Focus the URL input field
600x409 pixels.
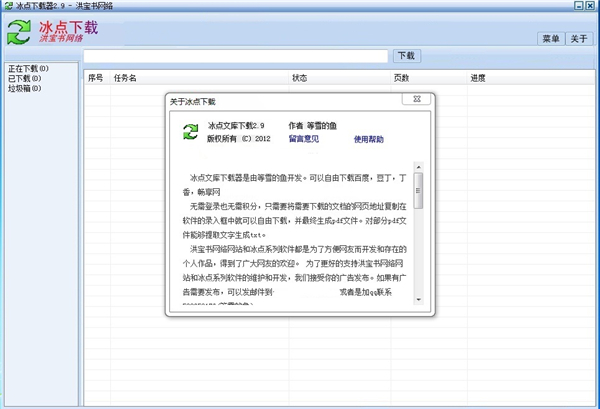pyautogui.click(x=236, y=56)
